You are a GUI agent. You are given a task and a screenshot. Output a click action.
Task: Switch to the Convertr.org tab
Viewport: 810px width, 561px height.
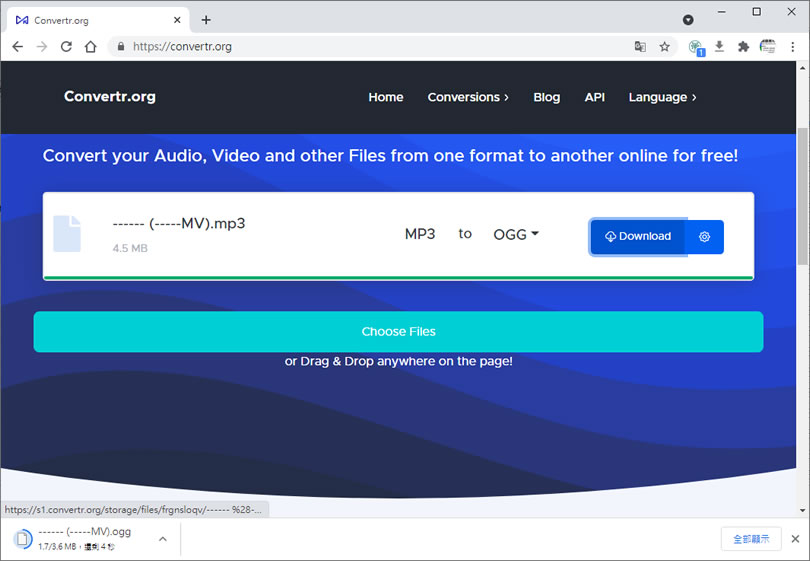click(98, 20)
